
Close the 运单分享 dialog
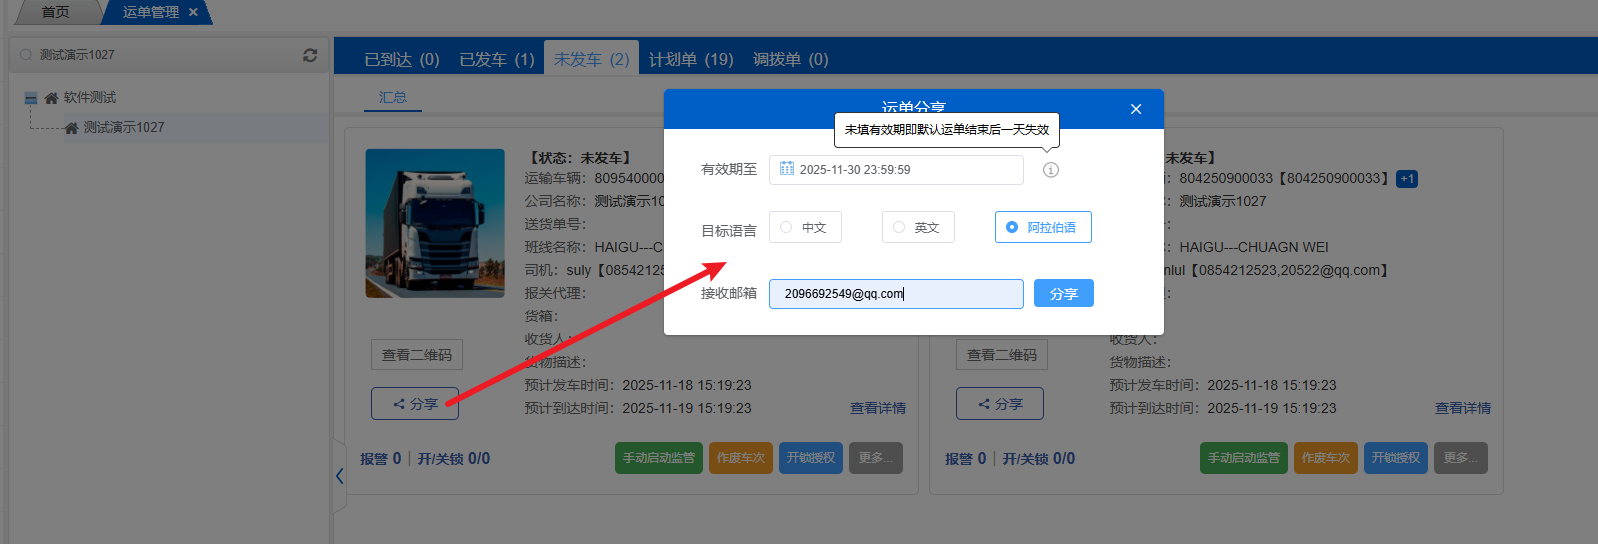coord(1135,109)
